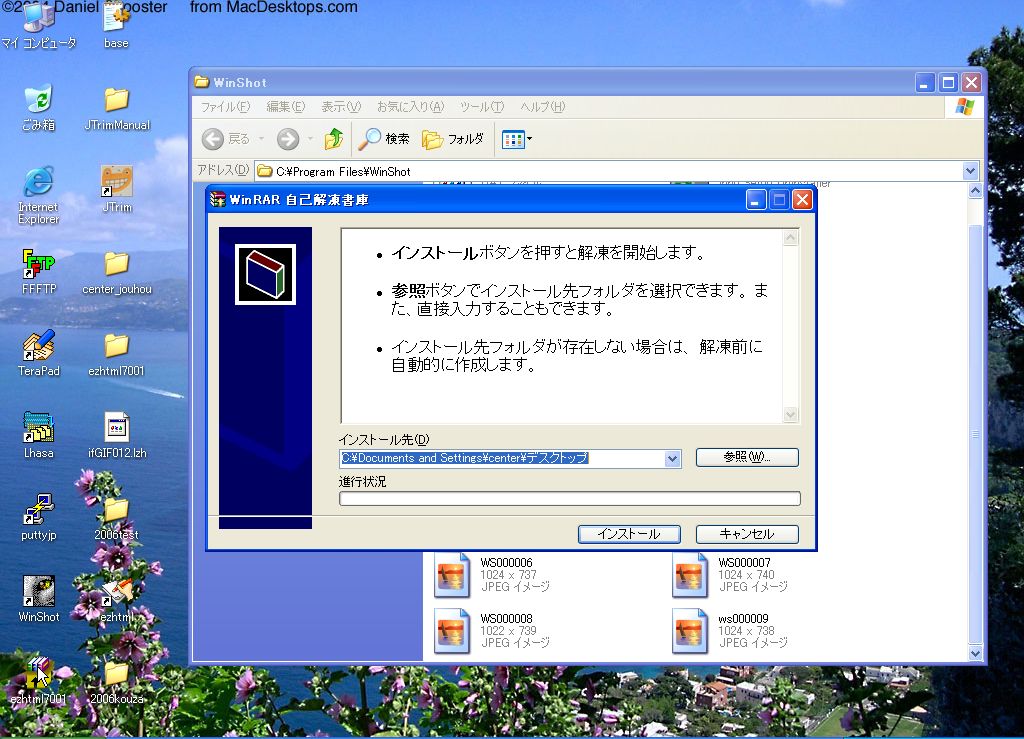Click the インストール button in WinRAR dialog
Screen dimensions: 1024x739
point(629,534)
